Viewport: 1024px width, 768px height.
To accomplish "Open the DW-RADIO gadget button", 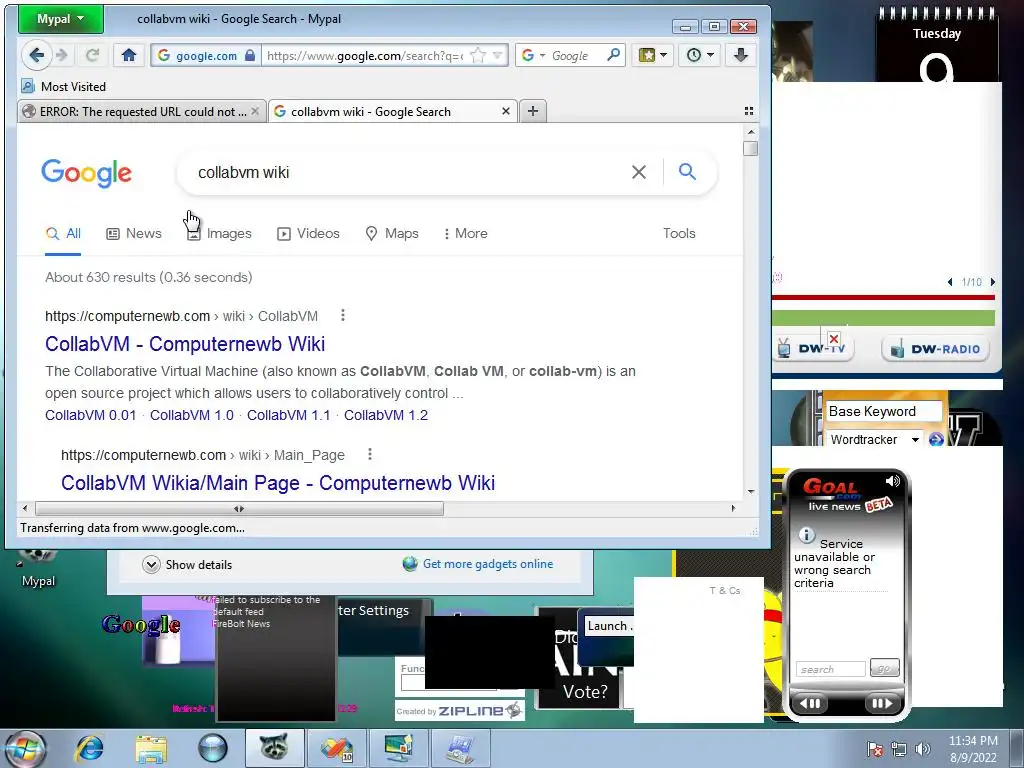I will (x=935, y=349).
